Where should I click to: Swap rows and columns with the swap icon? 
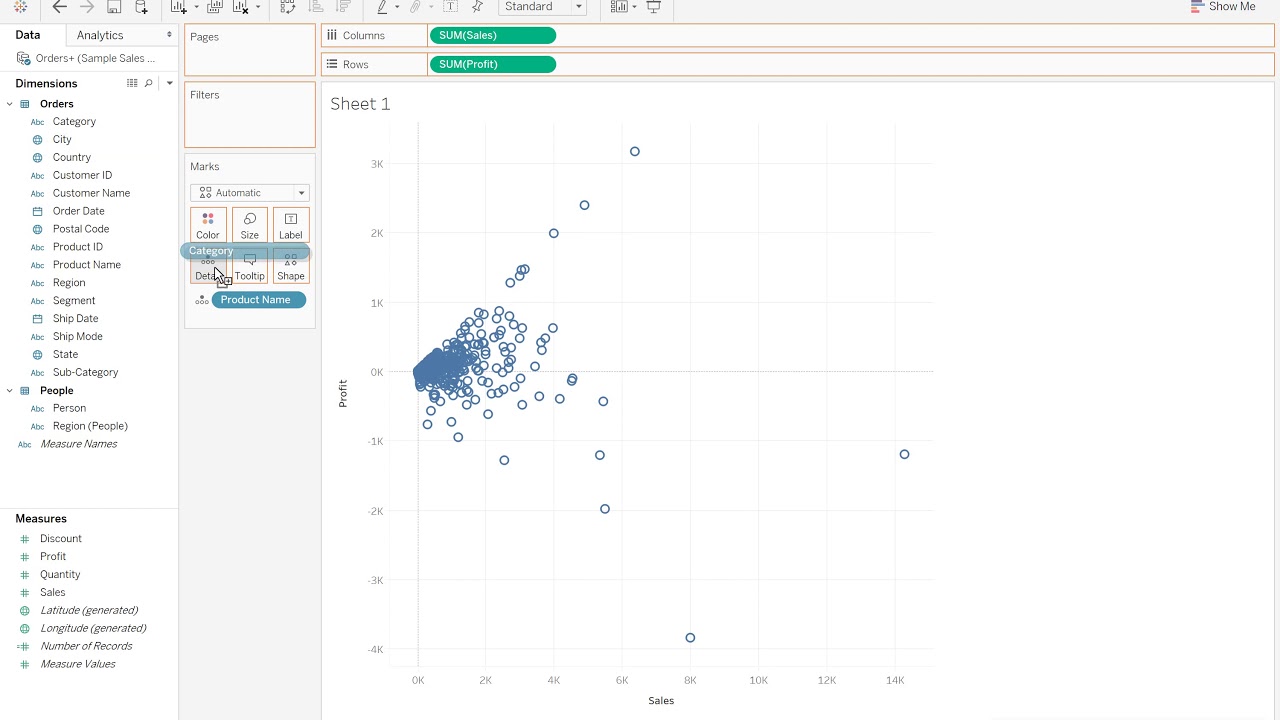point(288,7)
